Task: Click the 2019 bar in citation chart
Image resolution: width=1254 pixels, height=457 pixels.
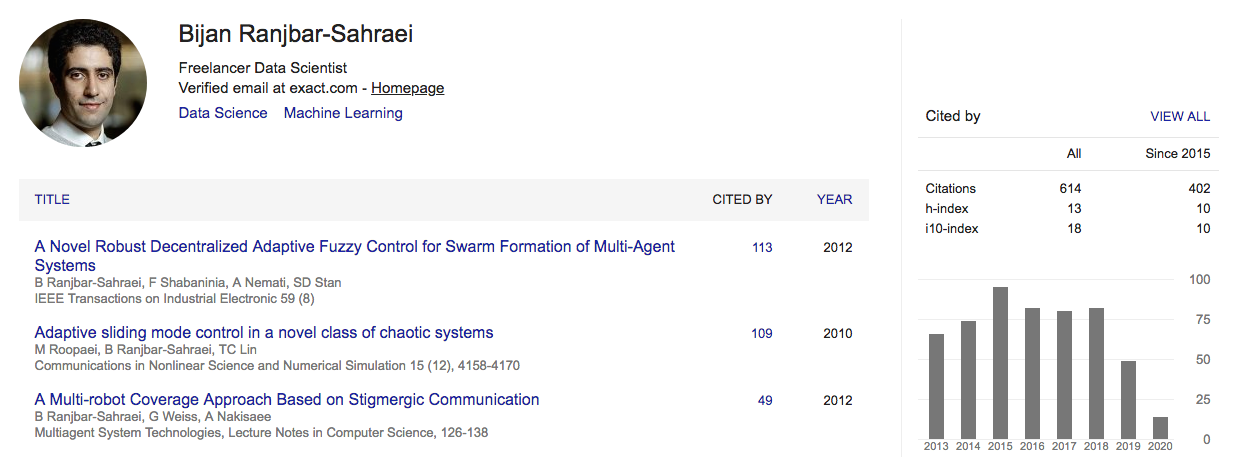Action: [1128, 400]
